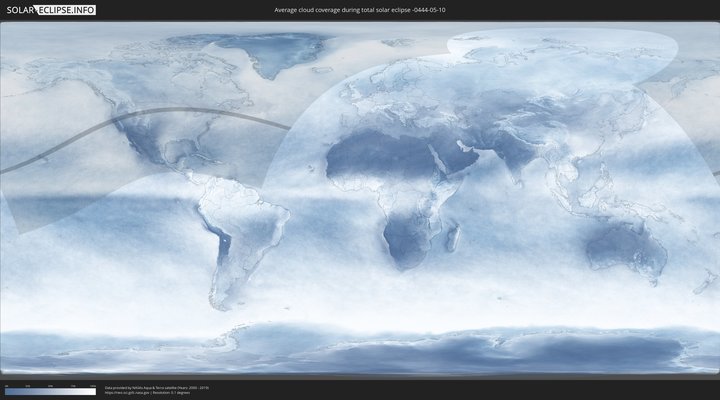Click the neo.sci.gsfc.nasa.gov source link text
This screenshot has height=400, width=720.
[127, 393]
